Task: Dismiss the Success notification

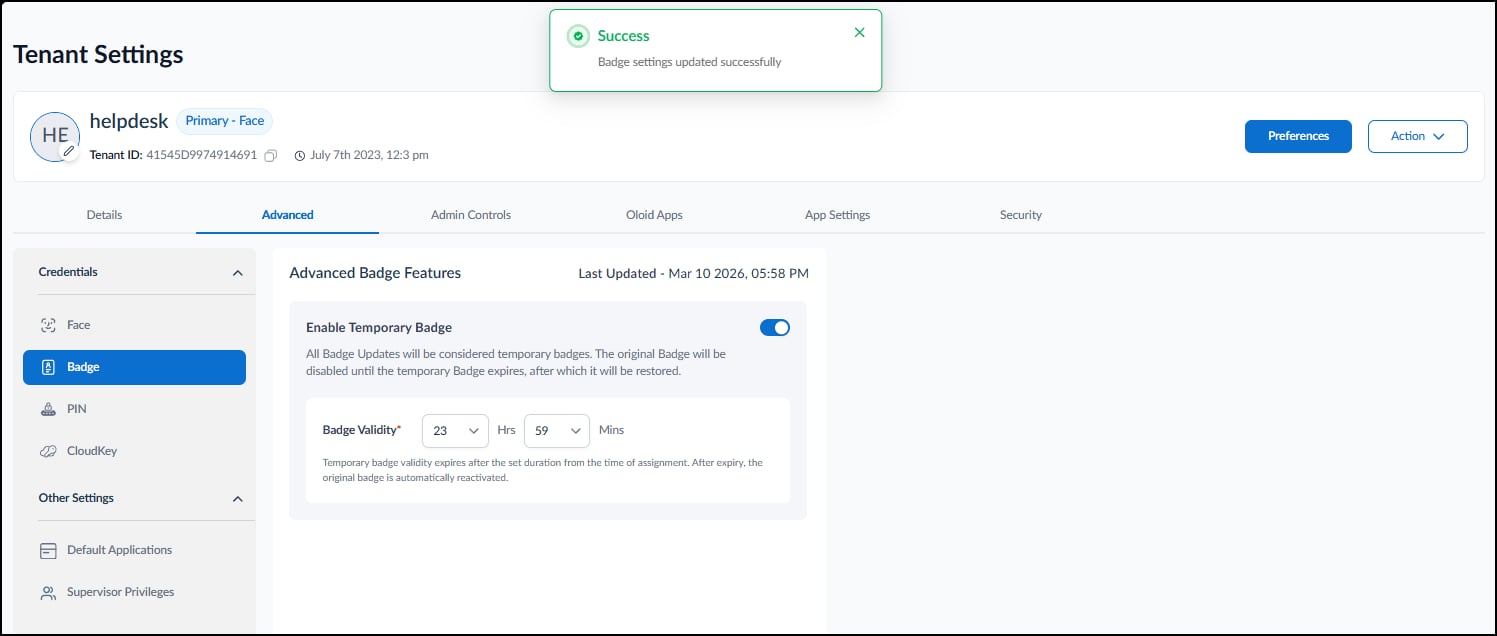Action: coord(860,33)
